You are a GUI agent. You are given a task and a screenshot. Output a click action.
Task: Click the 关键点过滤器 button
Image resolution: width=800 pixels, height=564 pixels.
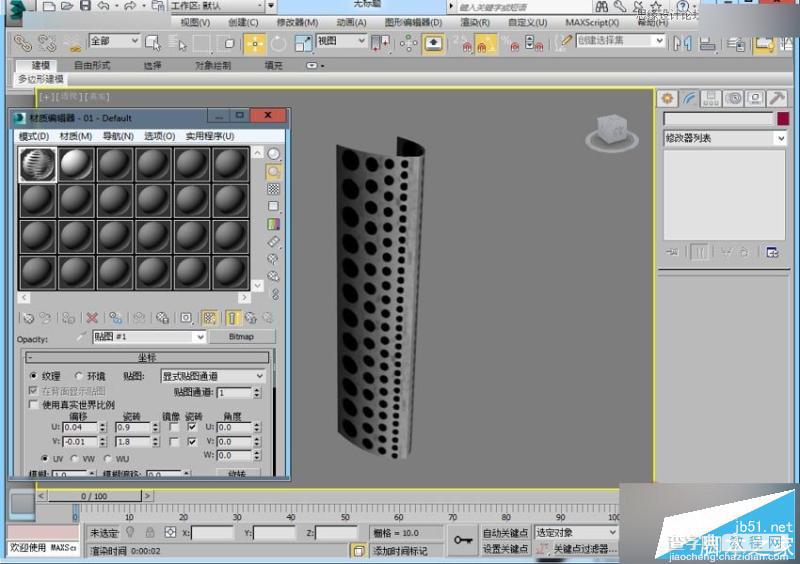585,549
